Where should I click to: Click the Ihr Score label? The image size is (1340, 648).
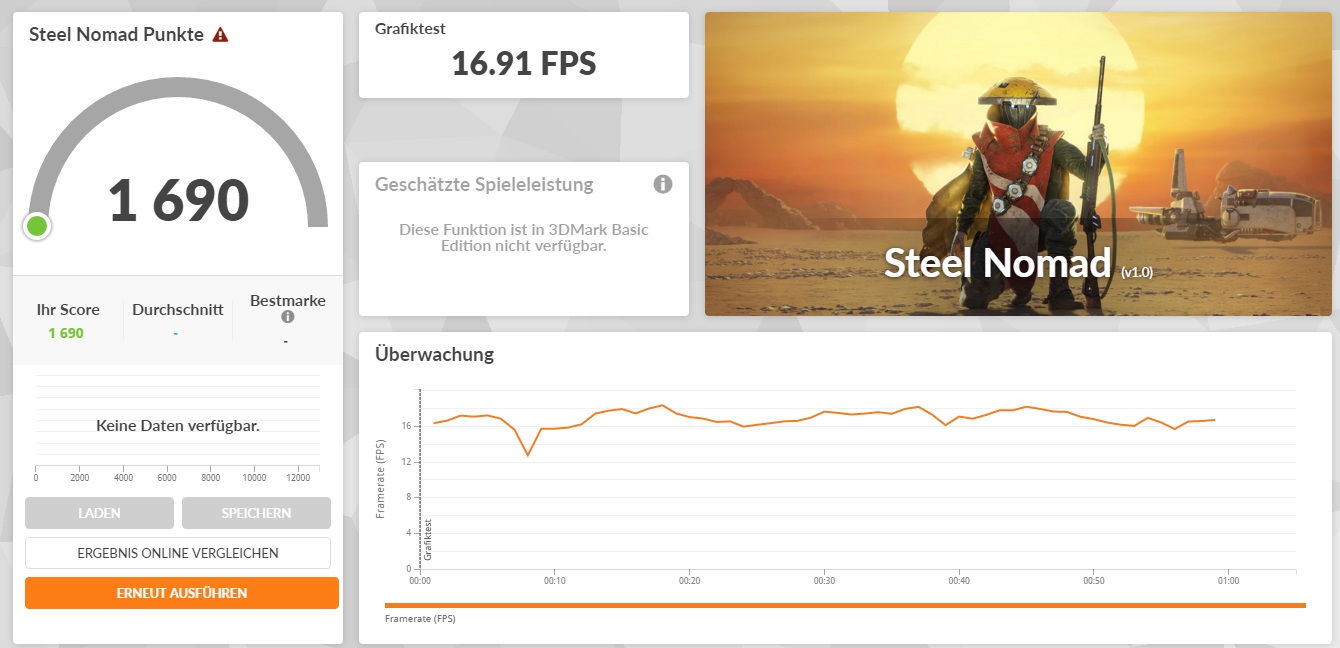tap(68, 309)
